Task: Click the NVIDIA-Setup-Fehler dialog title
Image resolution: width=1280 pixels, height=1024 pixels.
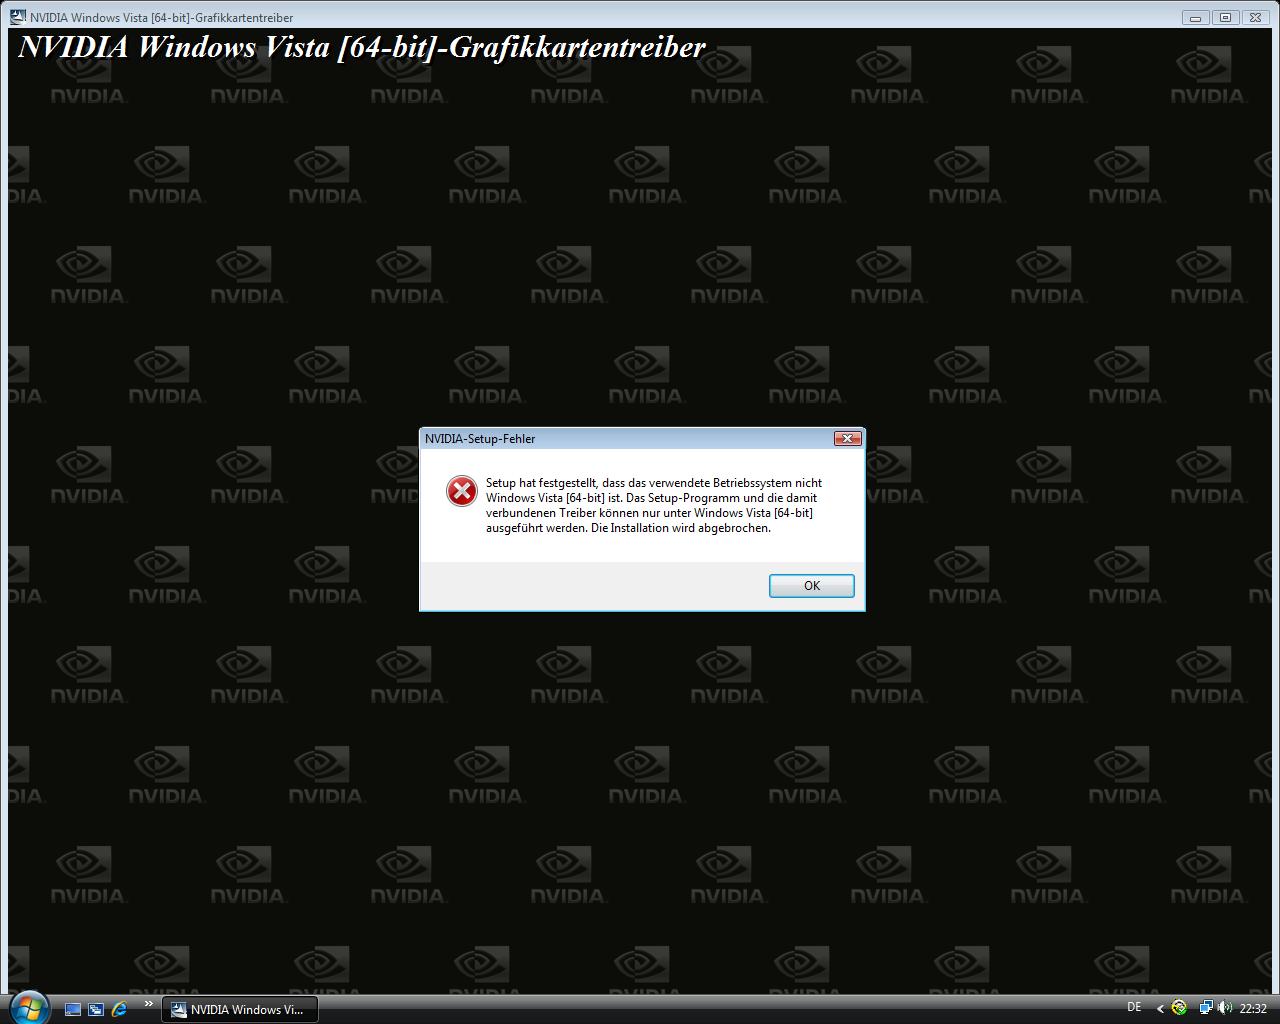Action: coord(480,439)
